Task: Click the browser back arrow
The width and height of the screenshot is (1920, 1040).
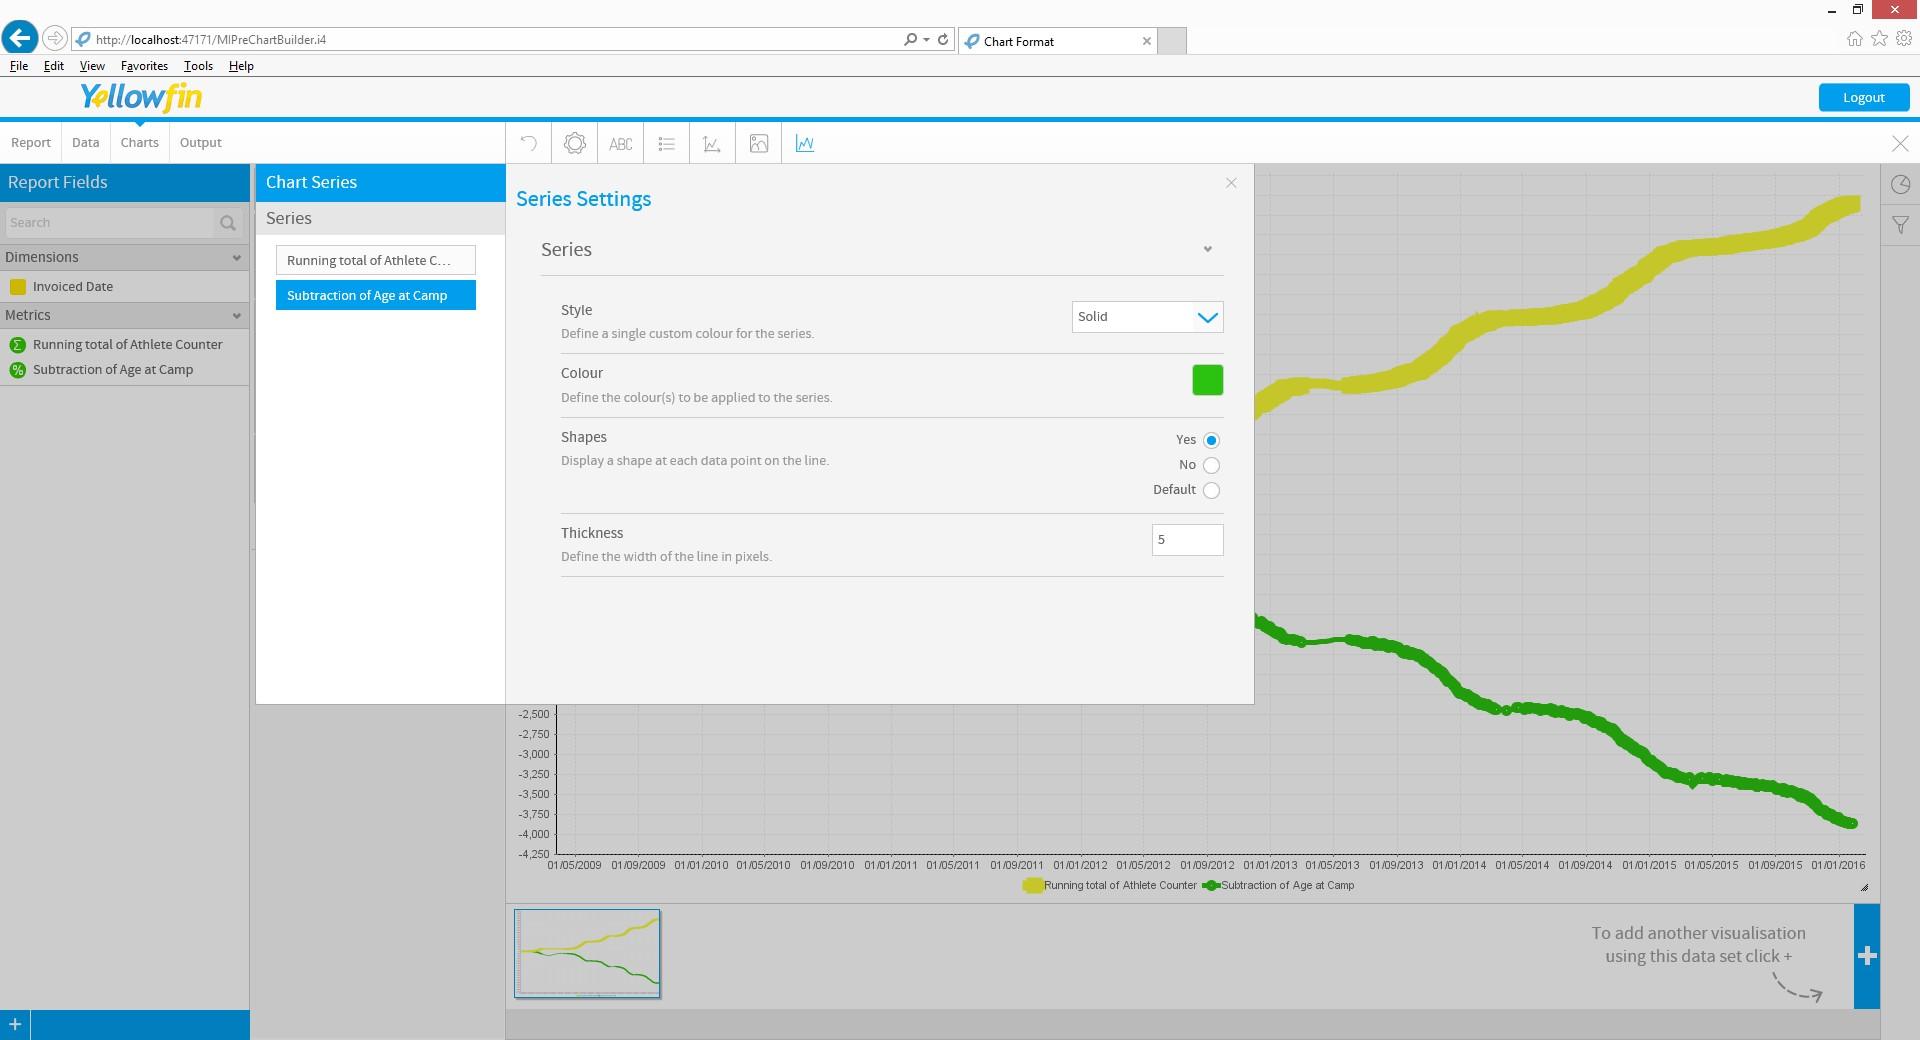Action: [20, 38]
